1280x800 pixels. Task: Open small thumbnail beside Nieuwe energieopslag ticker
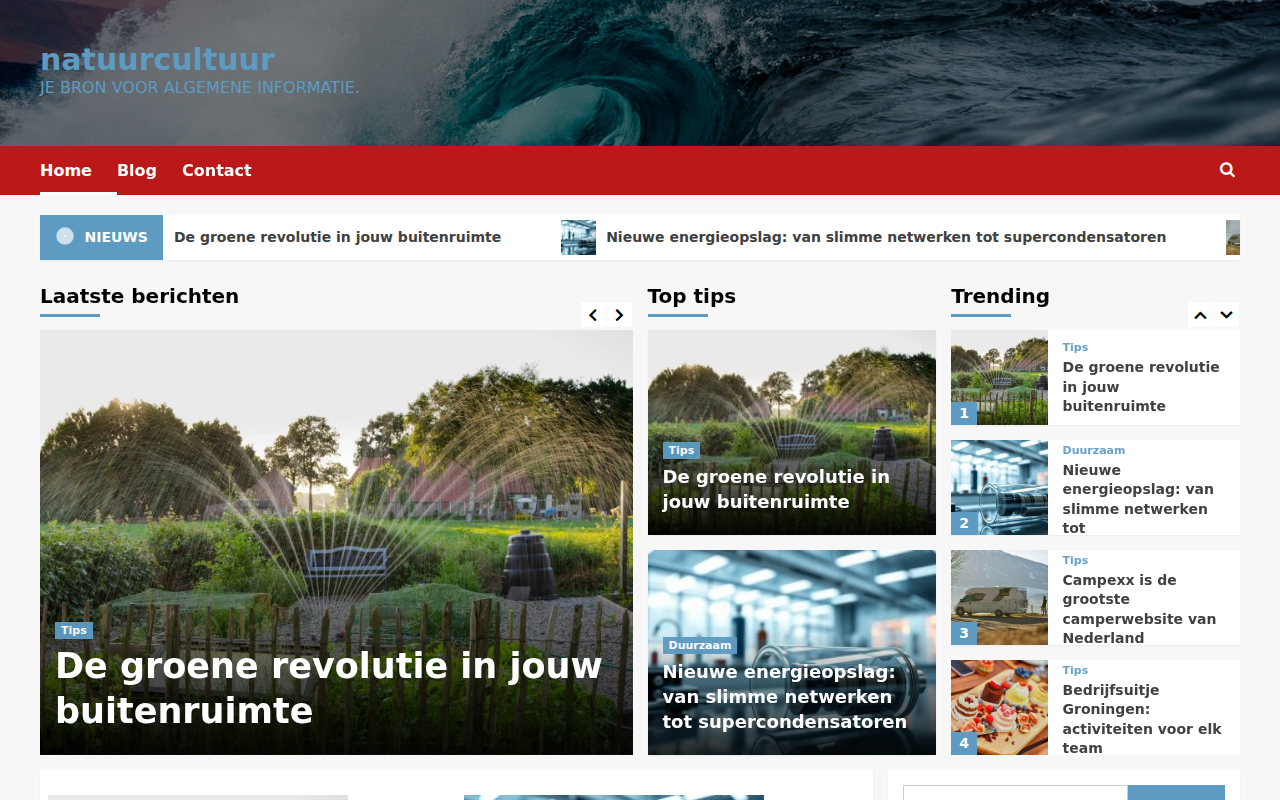tap(578, 237)
